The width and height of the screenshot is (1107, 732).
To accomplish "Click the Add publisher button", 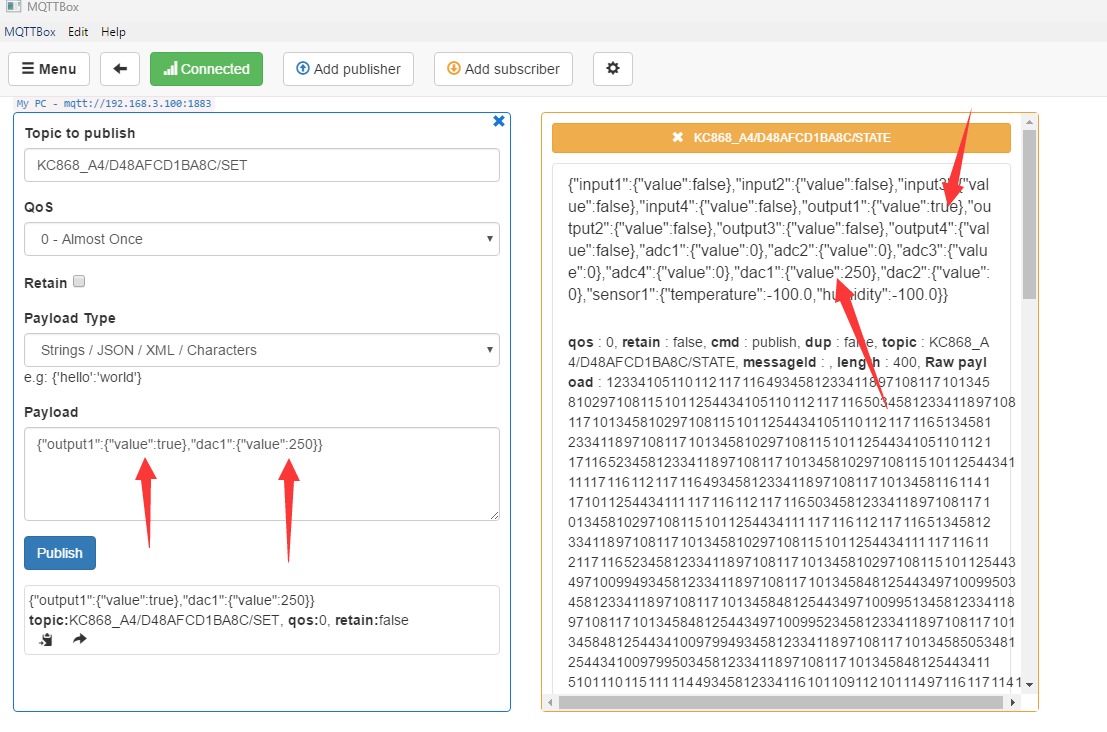I will click(348, 69).
